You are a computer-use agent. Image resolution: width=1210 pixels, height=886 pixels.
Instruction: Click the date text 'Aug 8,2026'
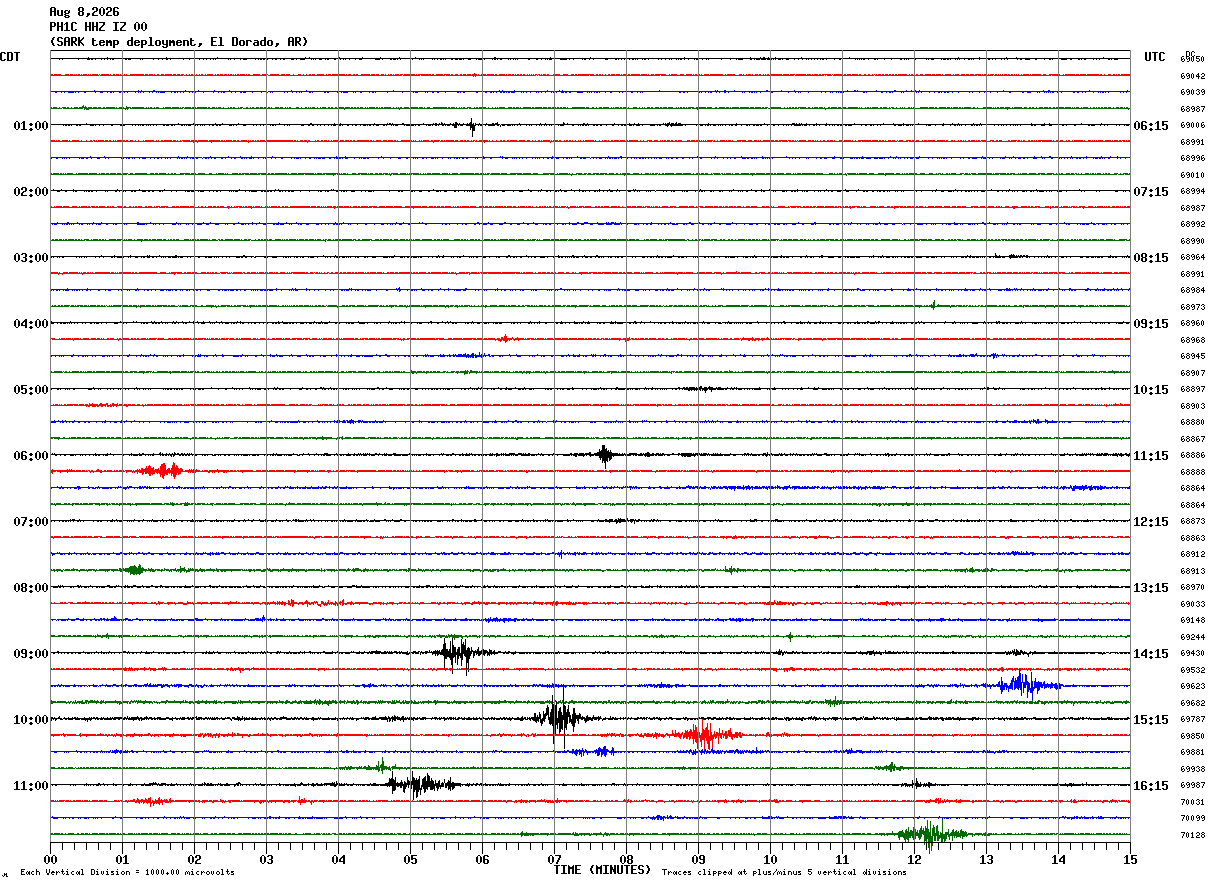pos(84,12)
